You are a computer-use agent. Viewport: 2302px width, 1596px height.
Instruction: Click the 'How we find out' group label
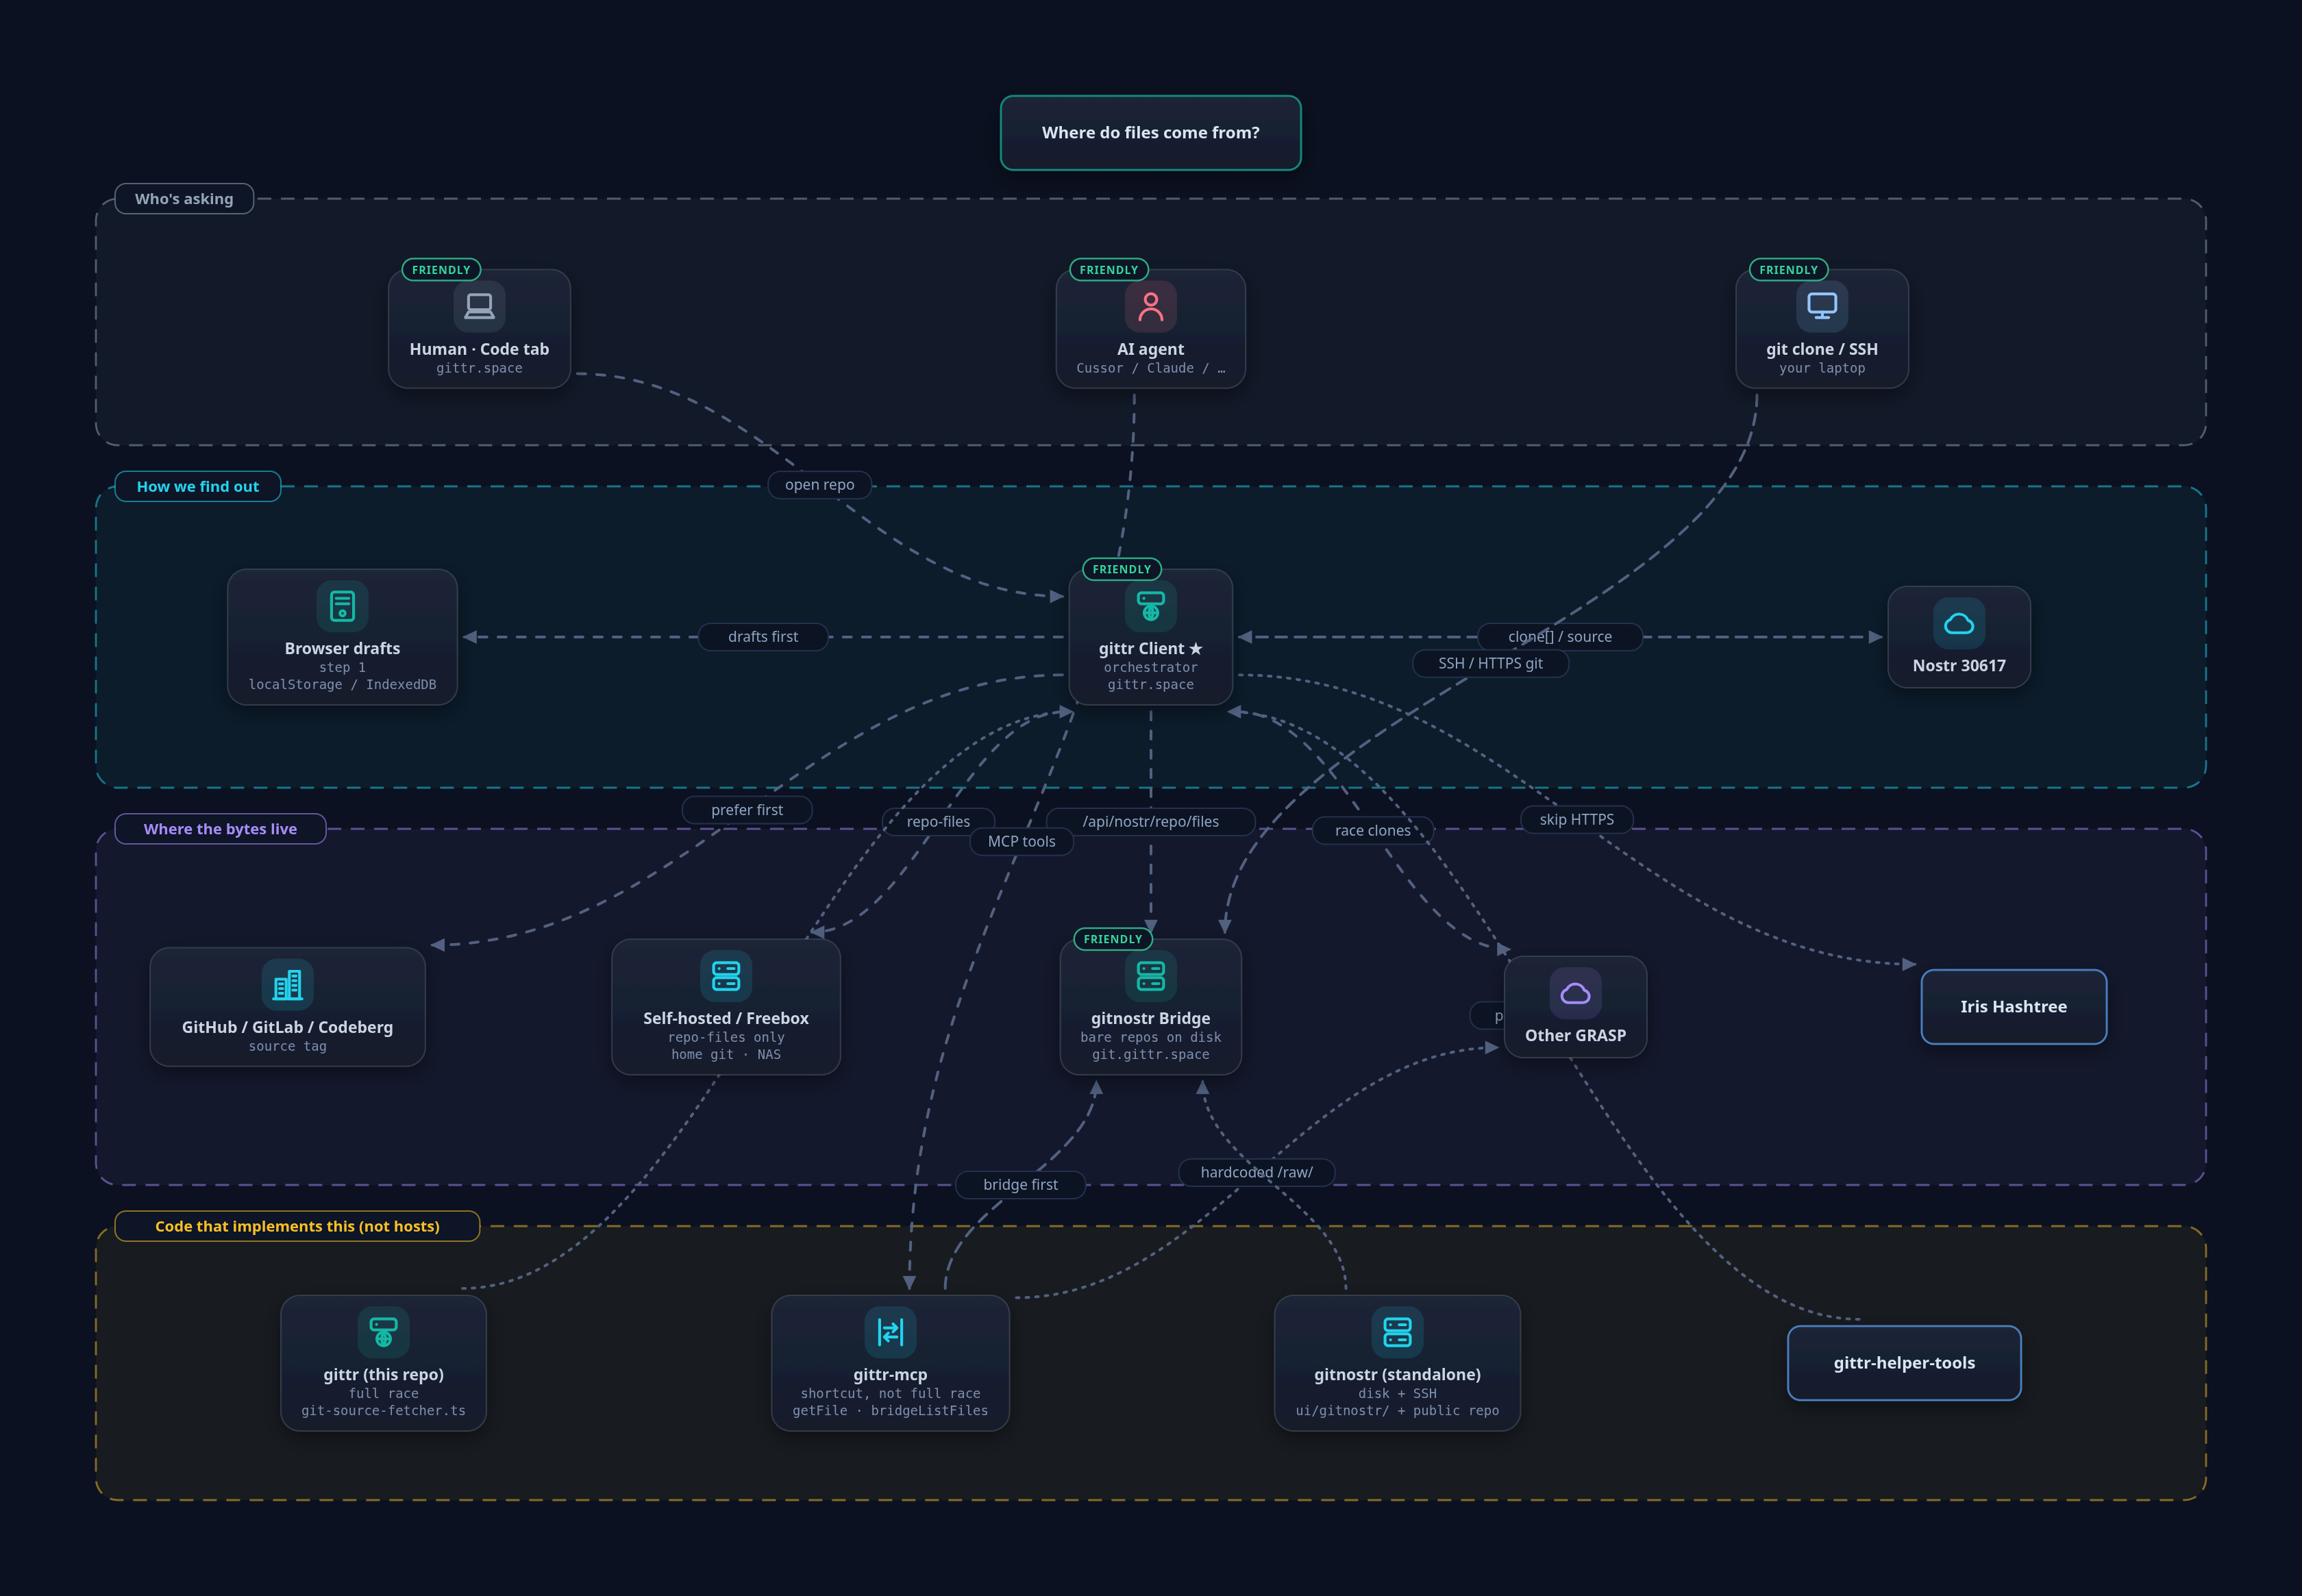pyautogui.click(x=198, y=487)
